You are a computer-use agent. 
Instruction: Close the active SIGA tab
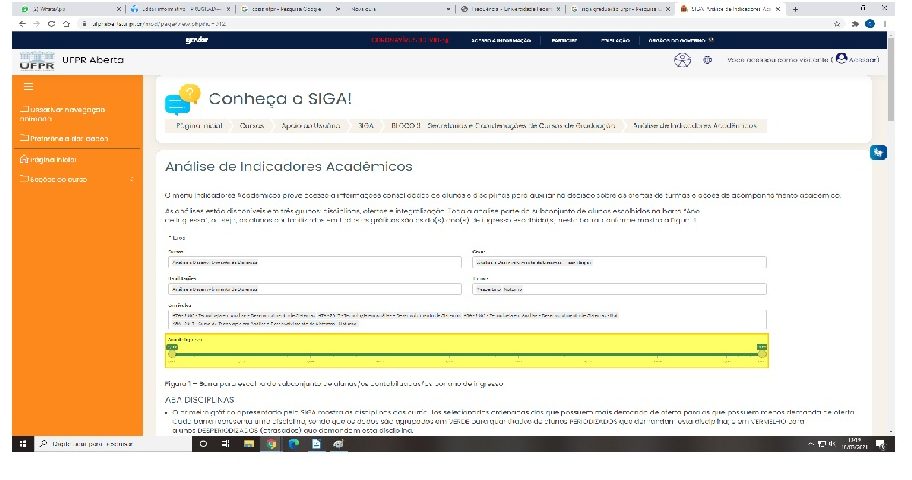[x=778, y=9]
